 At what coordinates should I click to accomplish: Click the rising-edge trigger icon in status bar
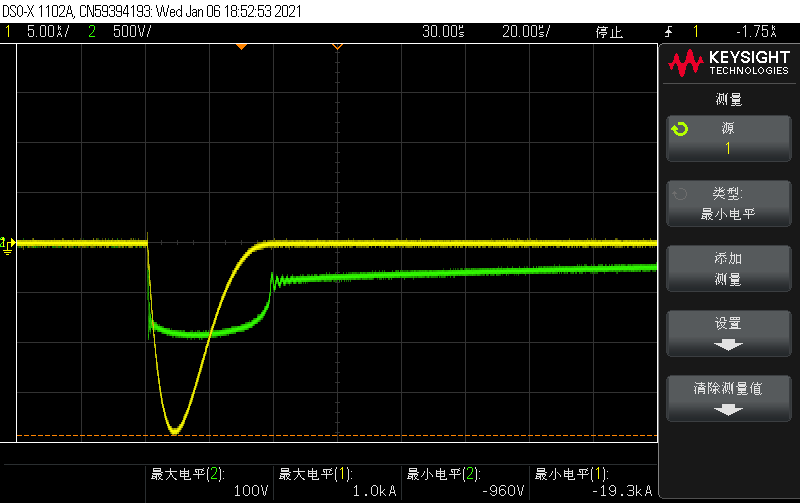coord(667,32)
